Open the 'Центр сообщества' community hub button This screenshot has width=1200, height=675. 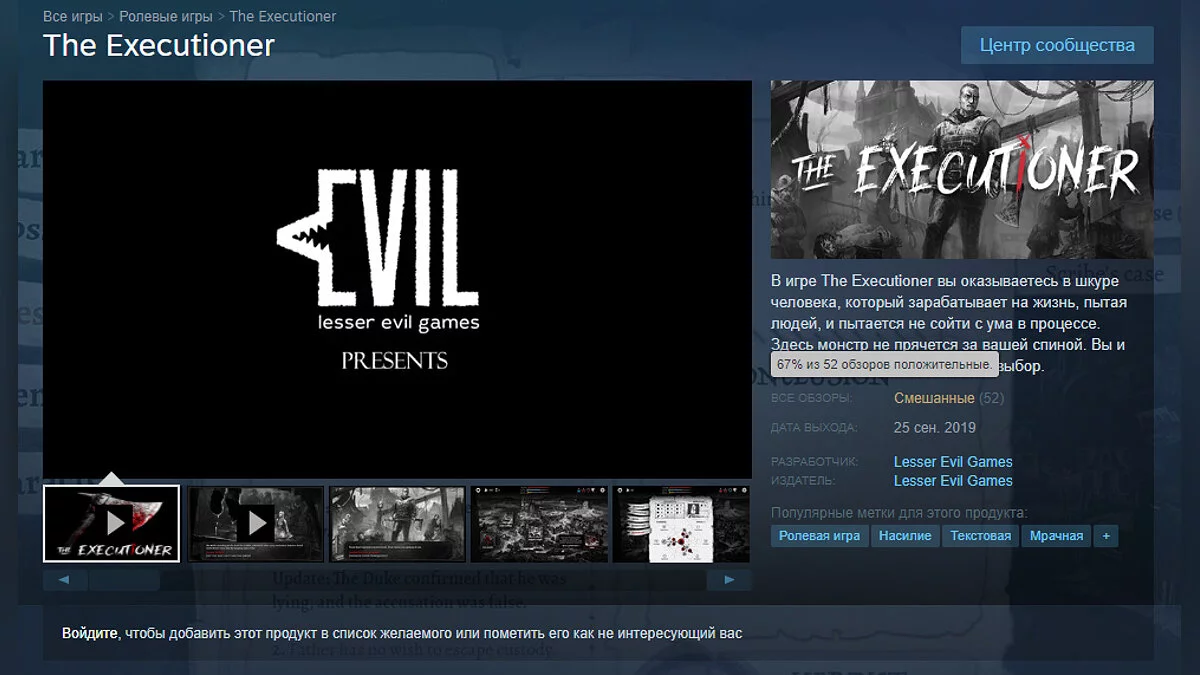tap(1057, 45)
